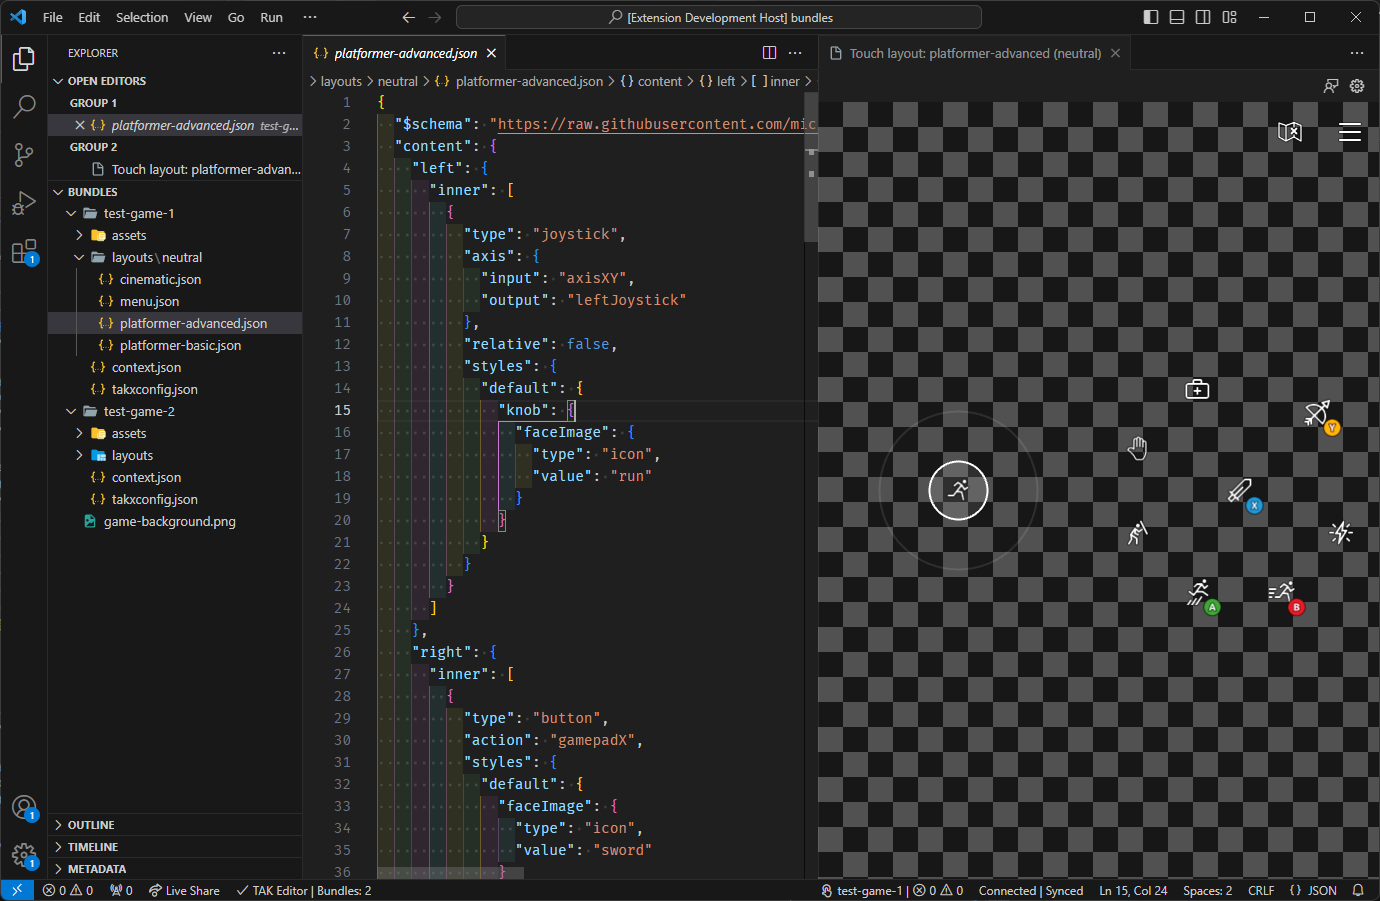Split the editor right
Image resolution: width=1380 pixels, height=901 pixels.
[x=769, y=53]
